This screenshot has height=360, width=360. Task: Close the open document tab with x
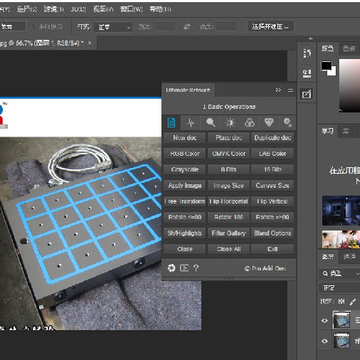pyautogui.click(x=89, y=43)
